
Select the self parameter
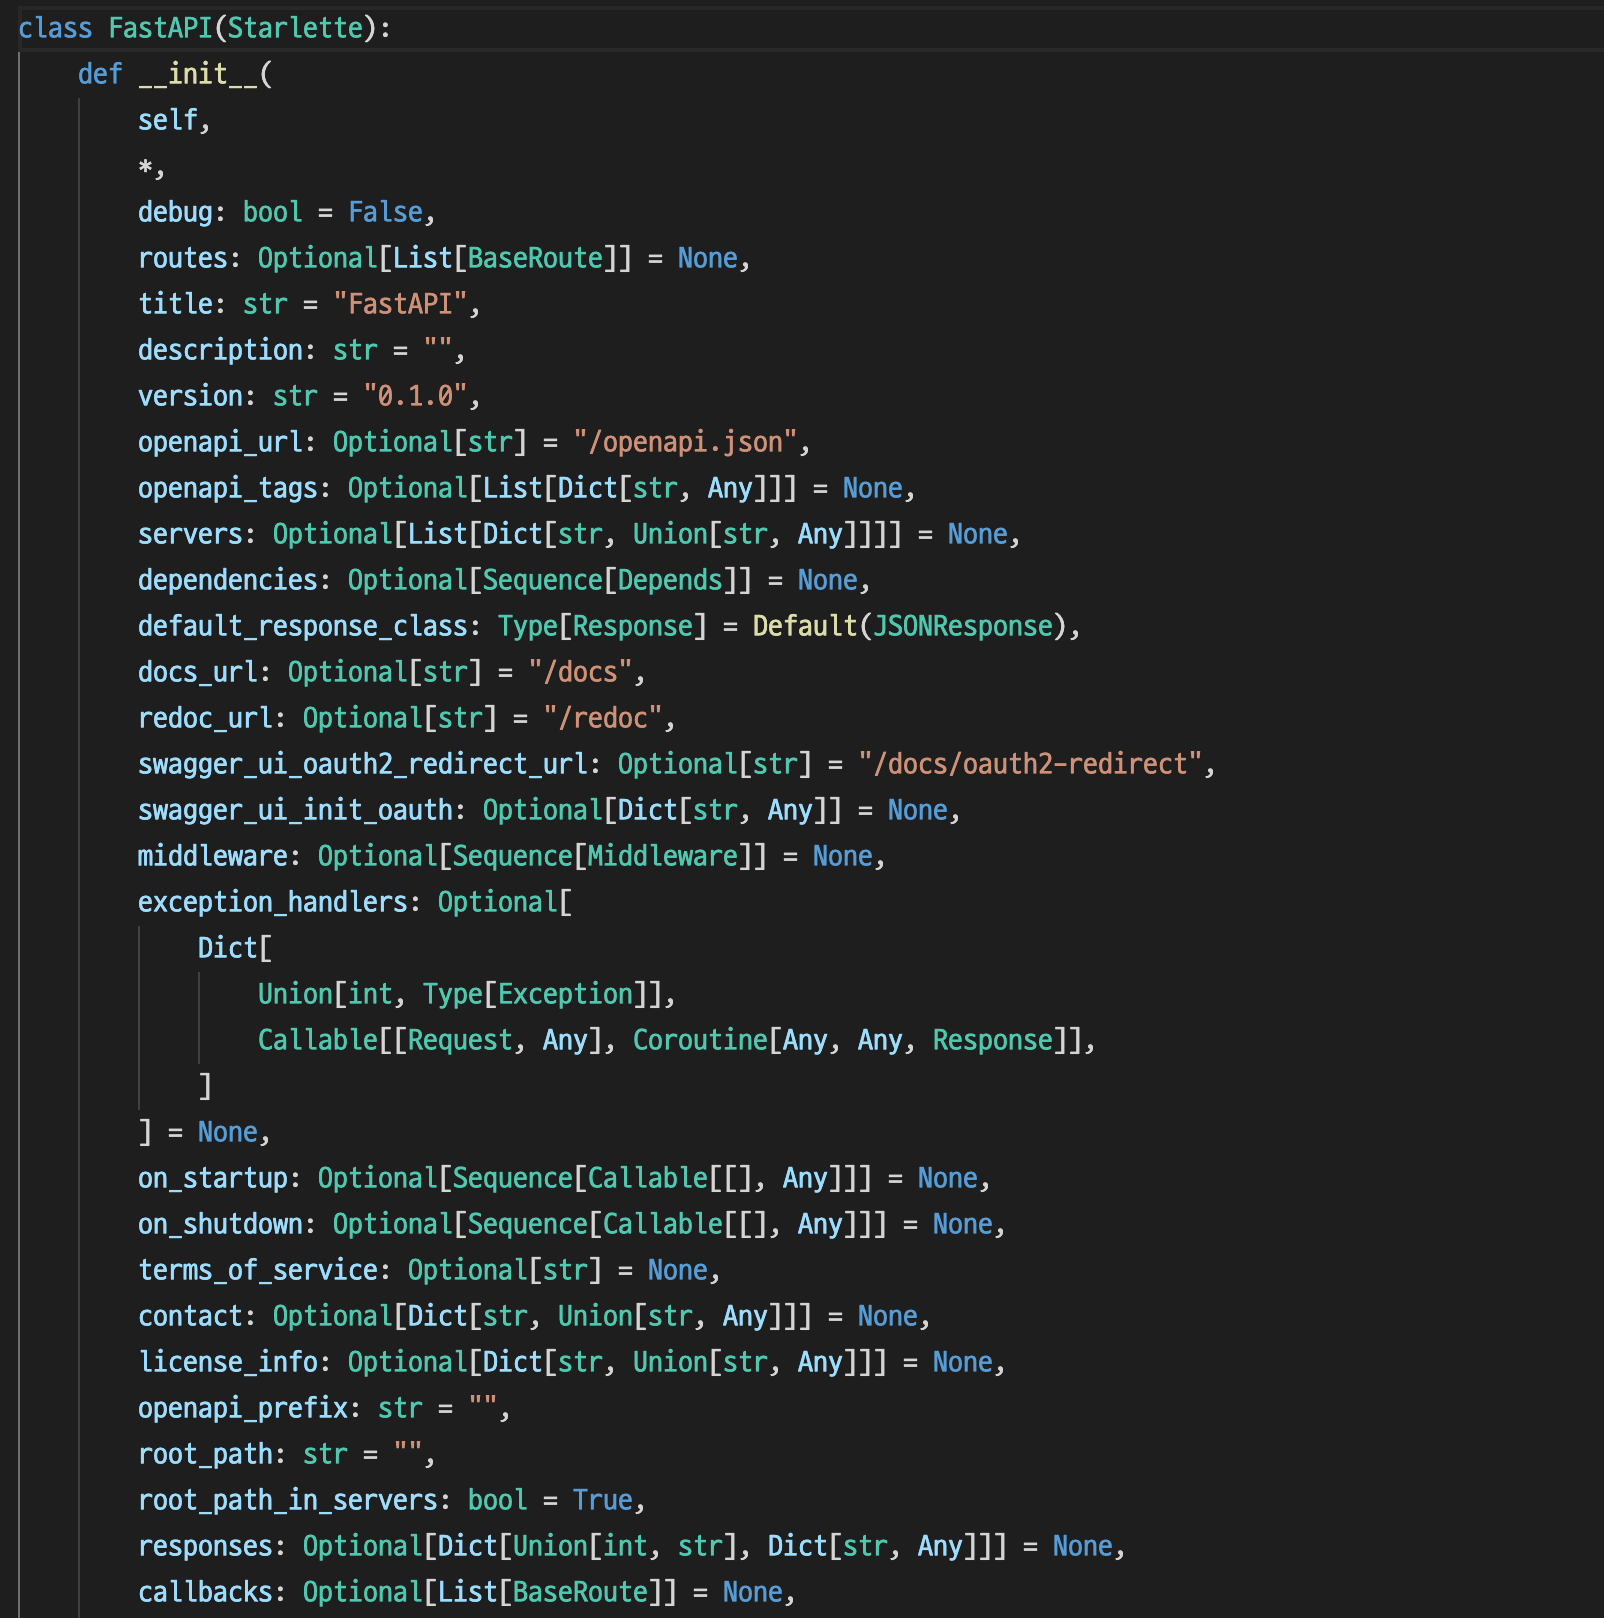click(168, 120)
